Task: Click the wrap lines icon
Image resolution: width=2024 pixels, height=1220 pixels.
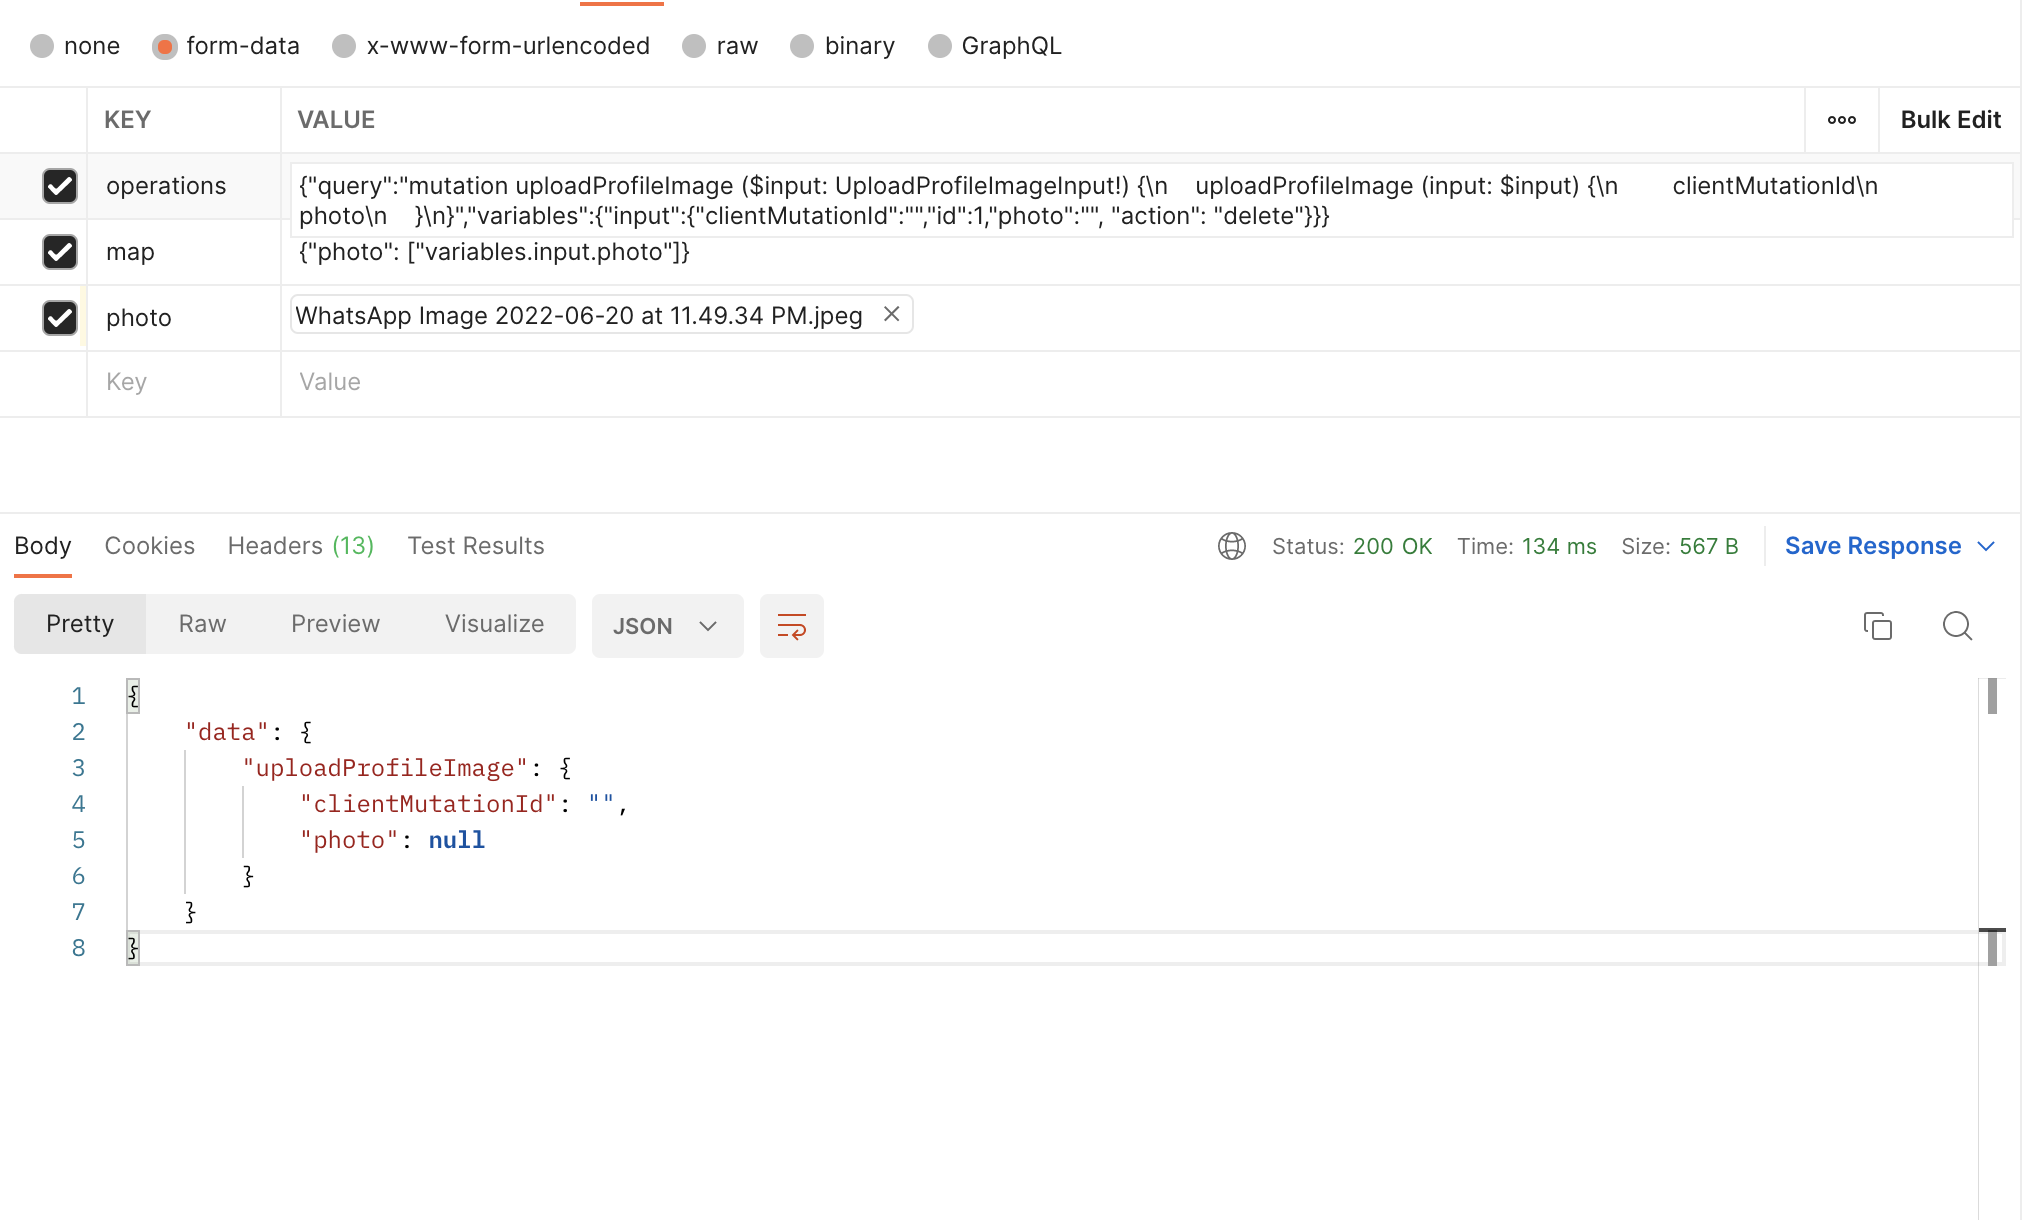Action: (x=791, y=626)
